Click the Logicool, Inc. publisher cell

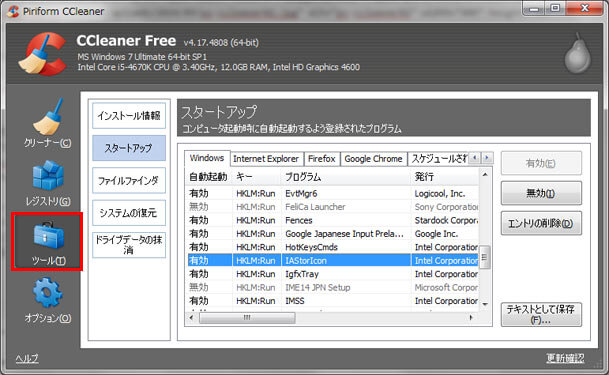click(440, 193)
